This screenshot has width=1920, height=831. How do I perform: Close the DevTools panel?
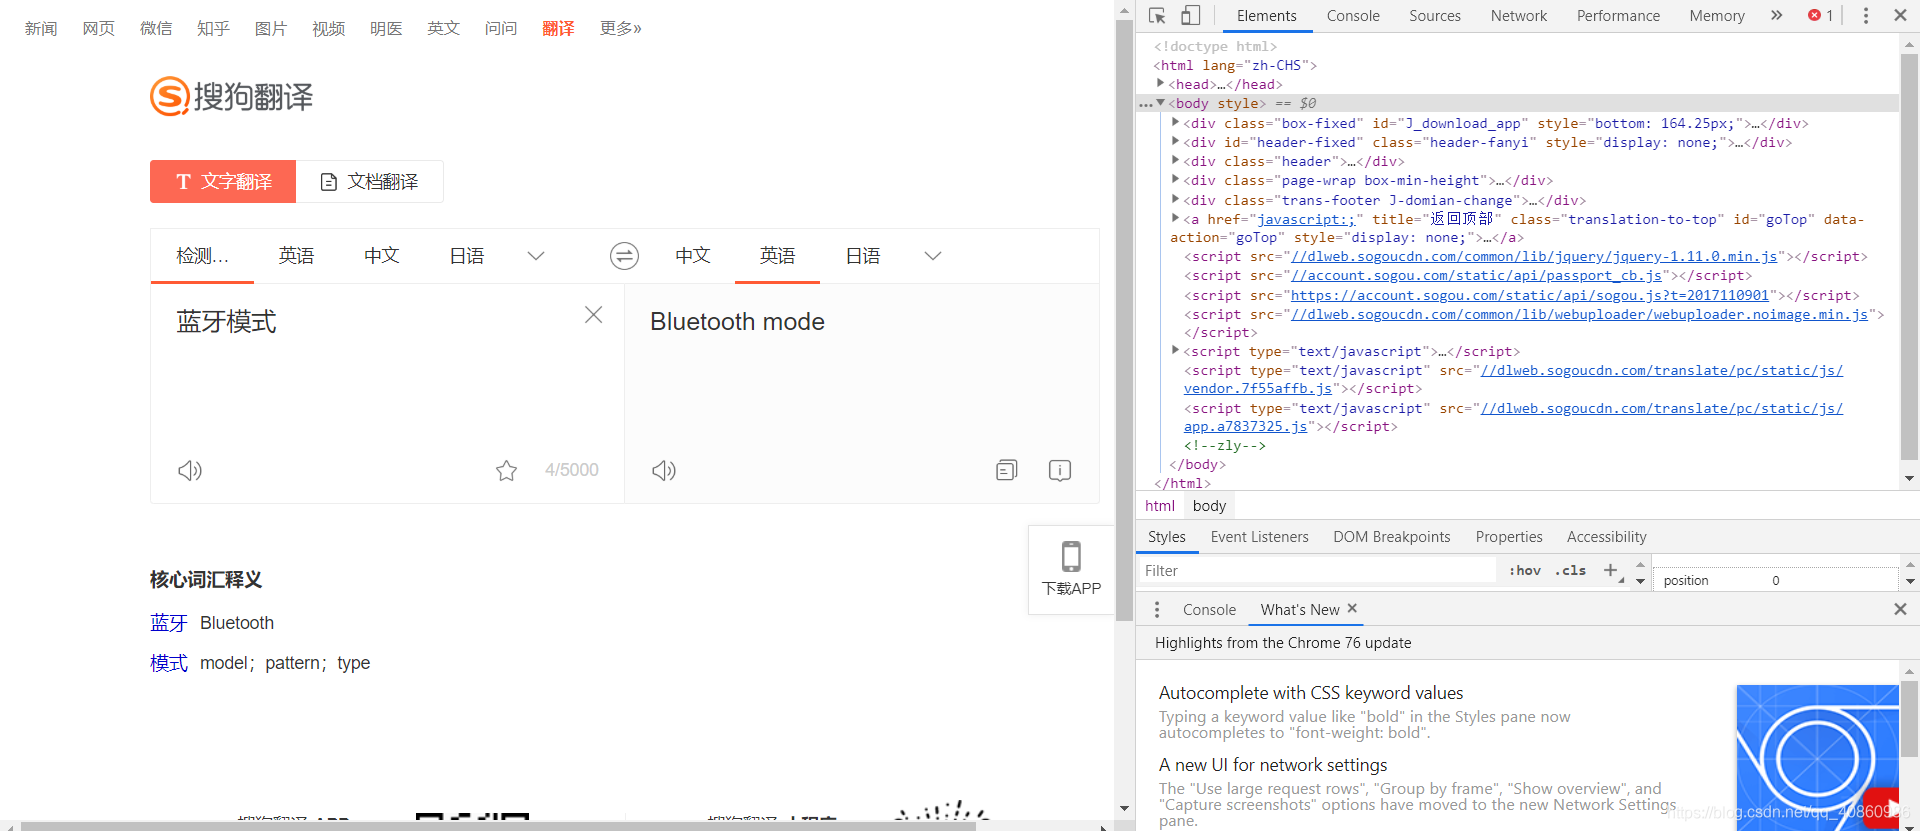point(1900,15)
